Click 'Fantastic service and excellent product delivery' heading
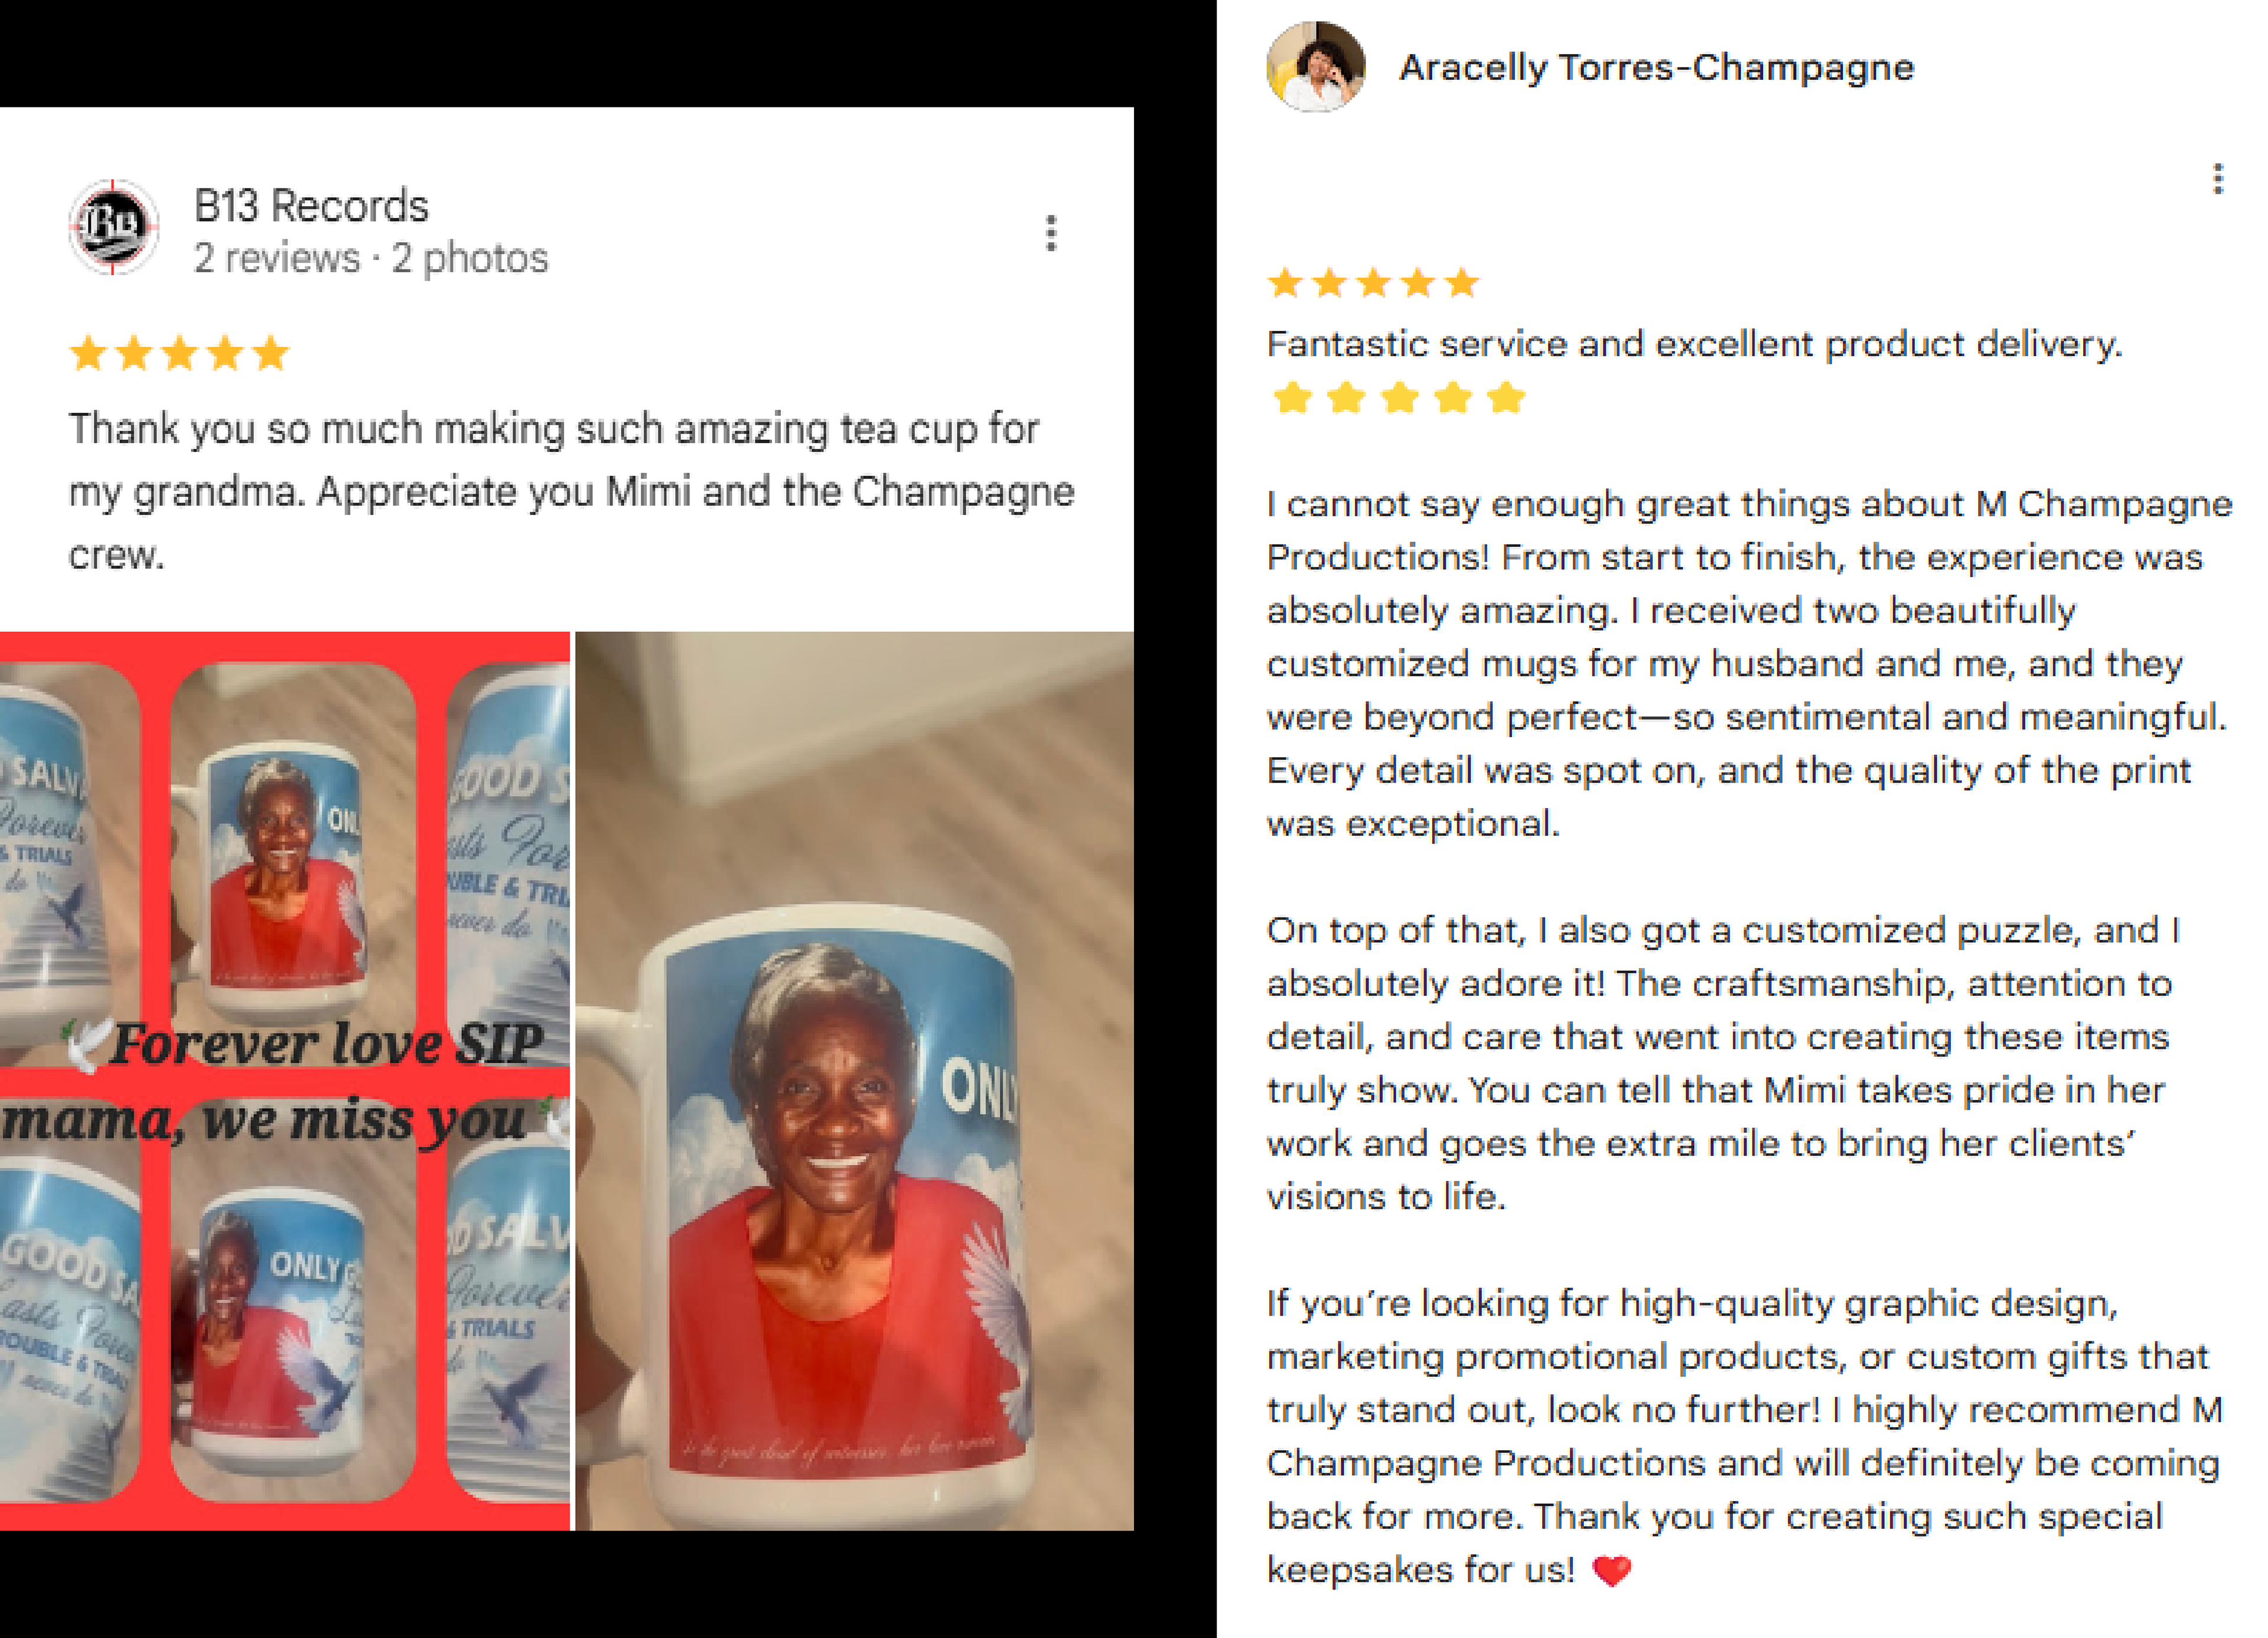The height and width of the screenshot is (1638, 2268). 1693,344
